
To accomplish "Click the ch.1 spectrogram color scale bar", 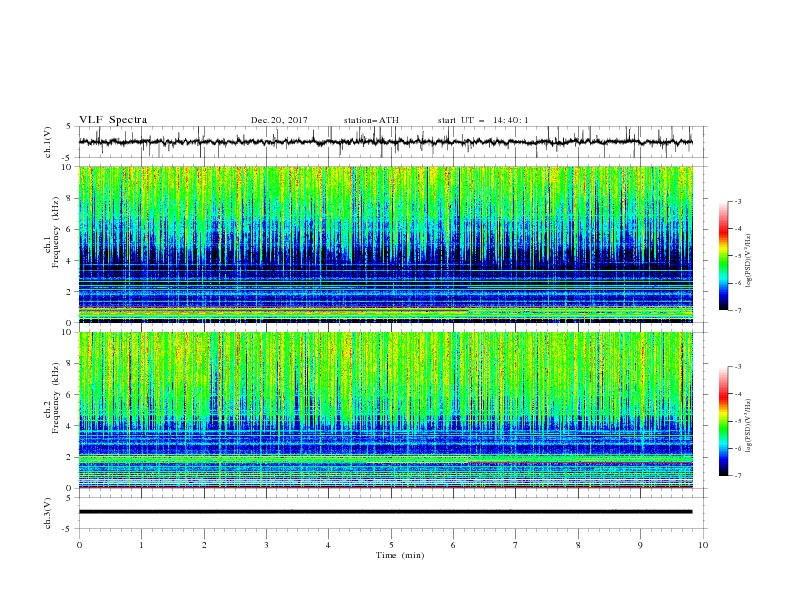I will tap(723, 256).
